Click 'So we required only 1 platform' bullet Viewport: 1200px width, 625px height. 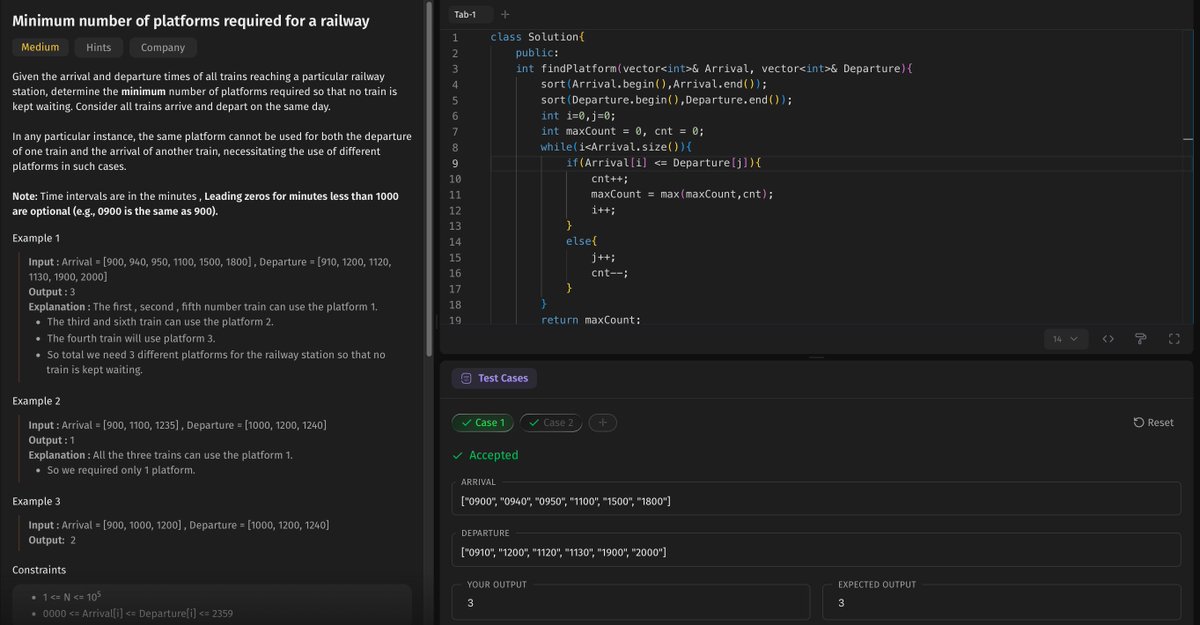[121, 470]
